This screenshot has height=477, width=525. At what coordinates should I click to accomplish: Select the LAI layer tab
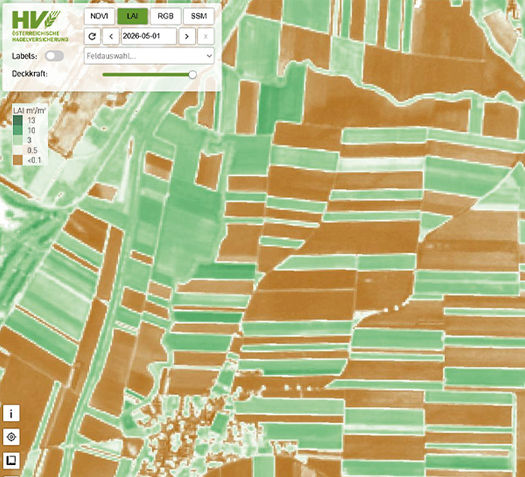point(132,16)
